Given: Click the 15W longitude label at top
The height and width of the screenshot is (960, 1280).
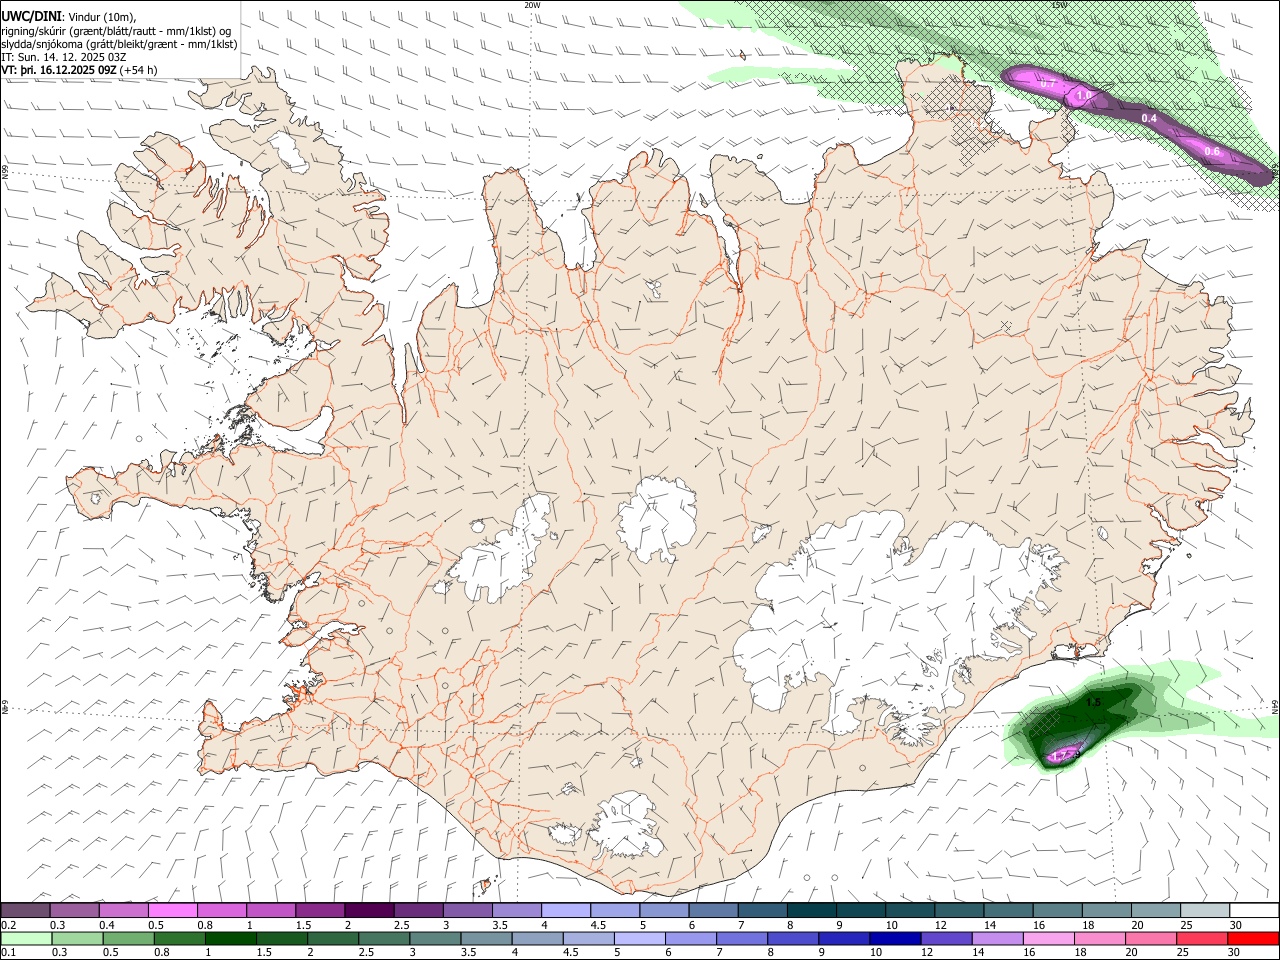Looking at the screenshot, I should click(x=1059, y=5).
